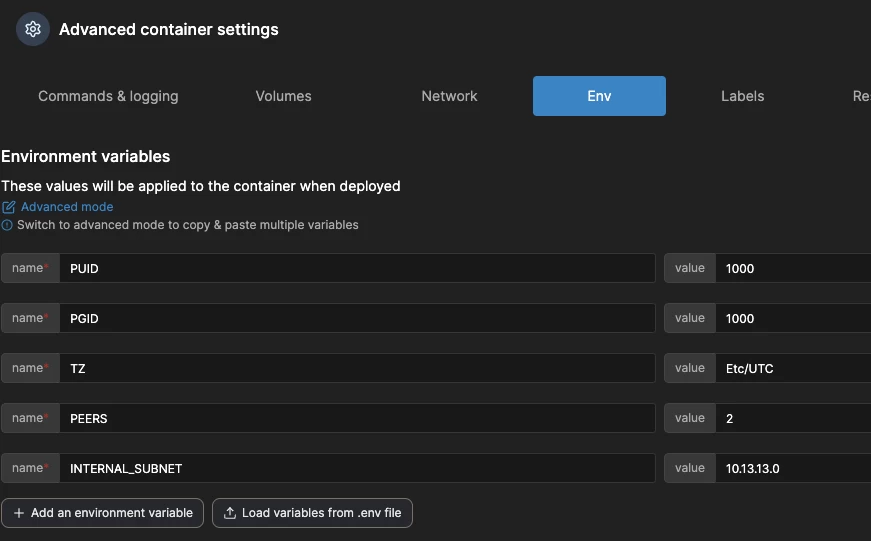This screenshot has width=871, height=541.
Task: Click the plus icon to add variable
Action: (19, 513)
